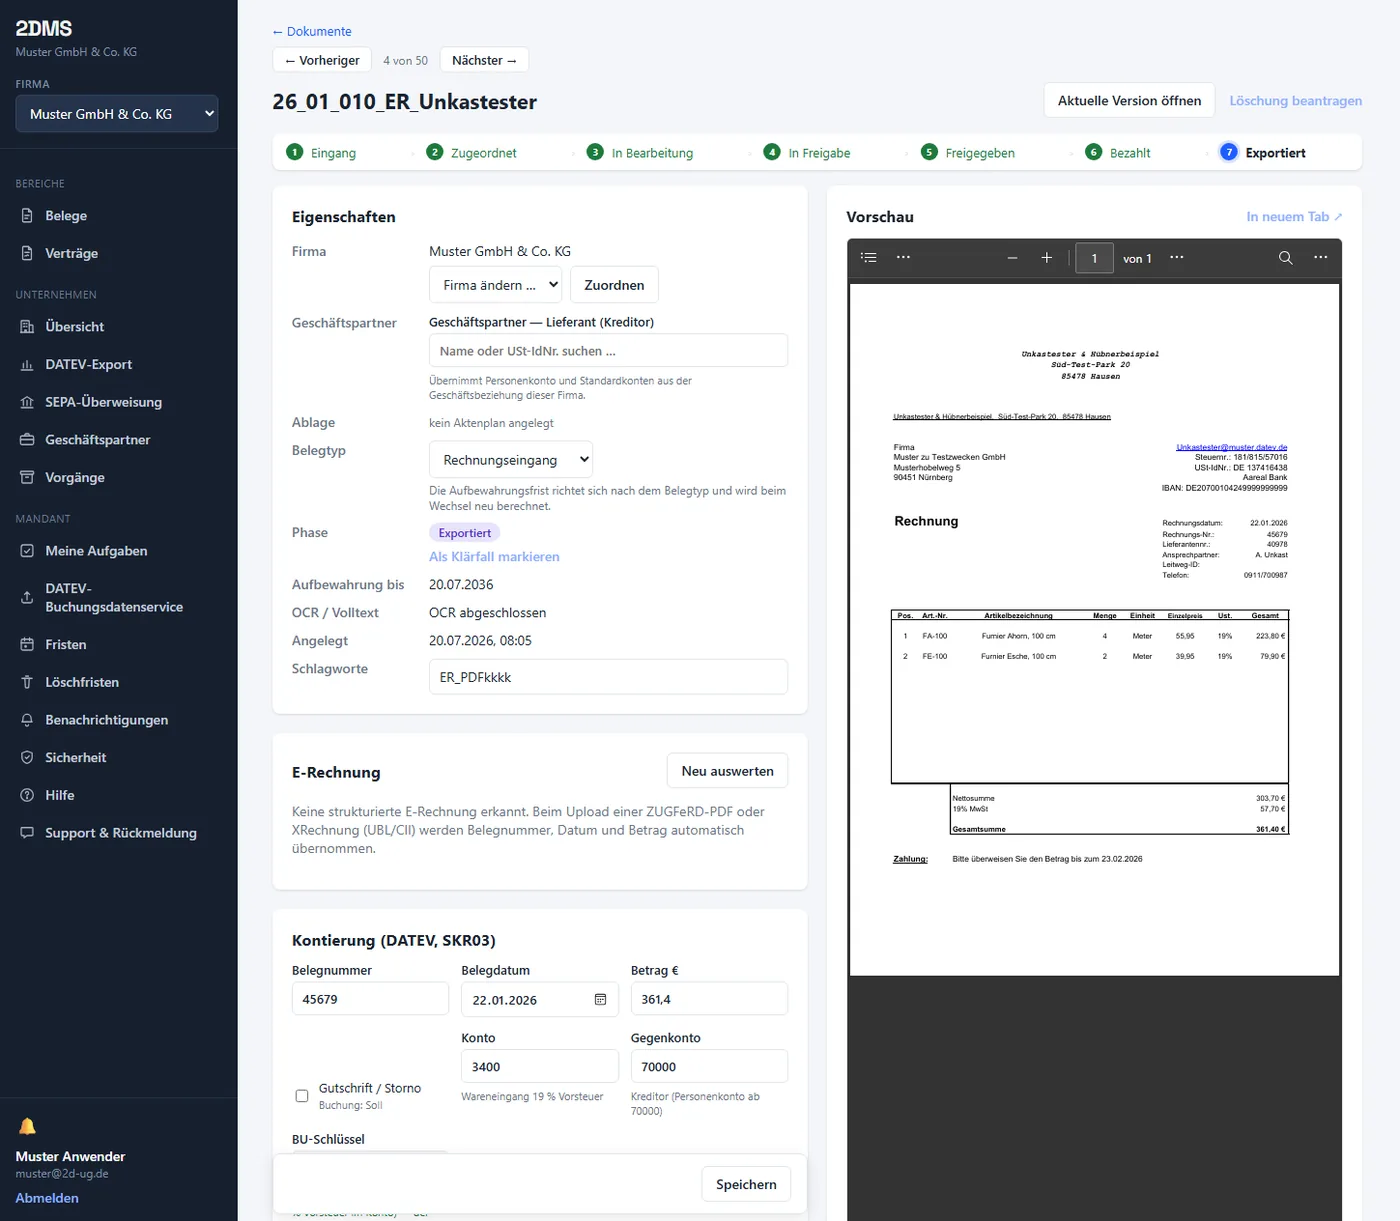Select step 1 Eingang
1400x1221 pixels.
pyautogui.click(x=322, y=153)
